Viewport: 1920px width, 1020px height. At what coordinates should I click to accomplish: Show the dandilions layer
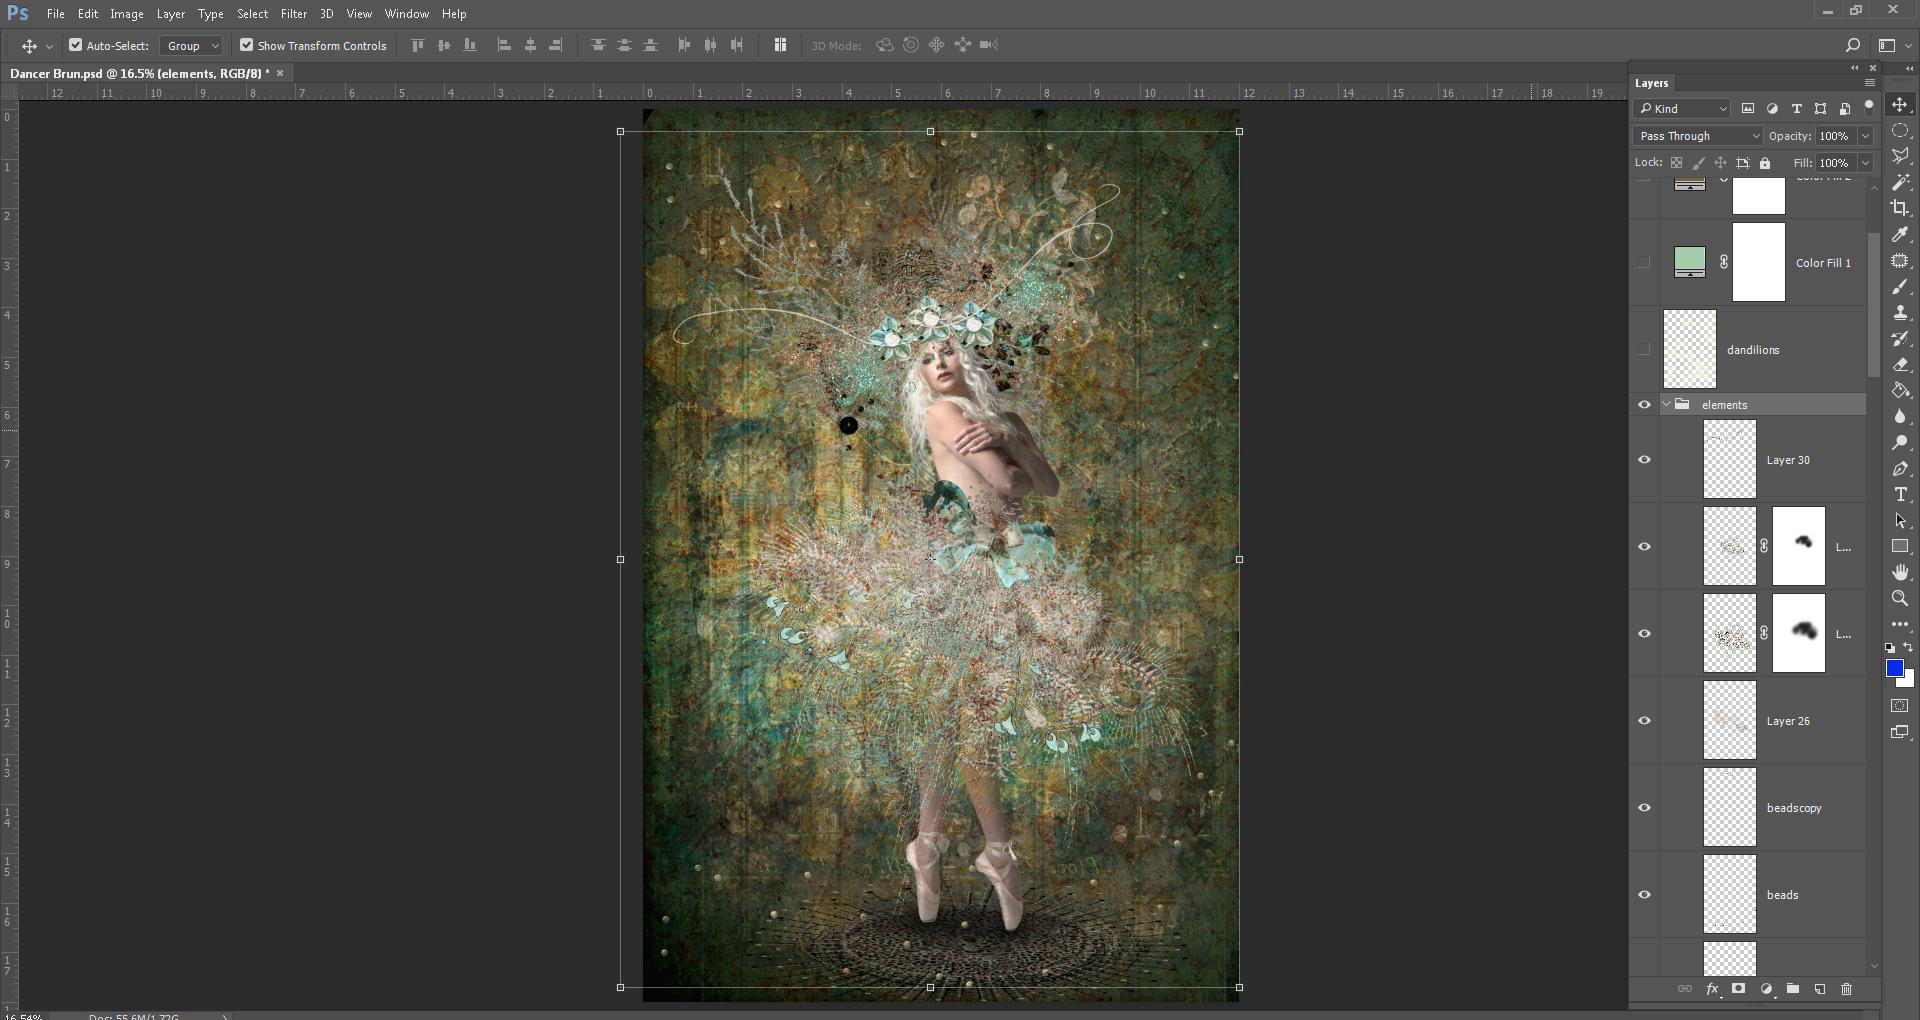[x=1644, y=350]
